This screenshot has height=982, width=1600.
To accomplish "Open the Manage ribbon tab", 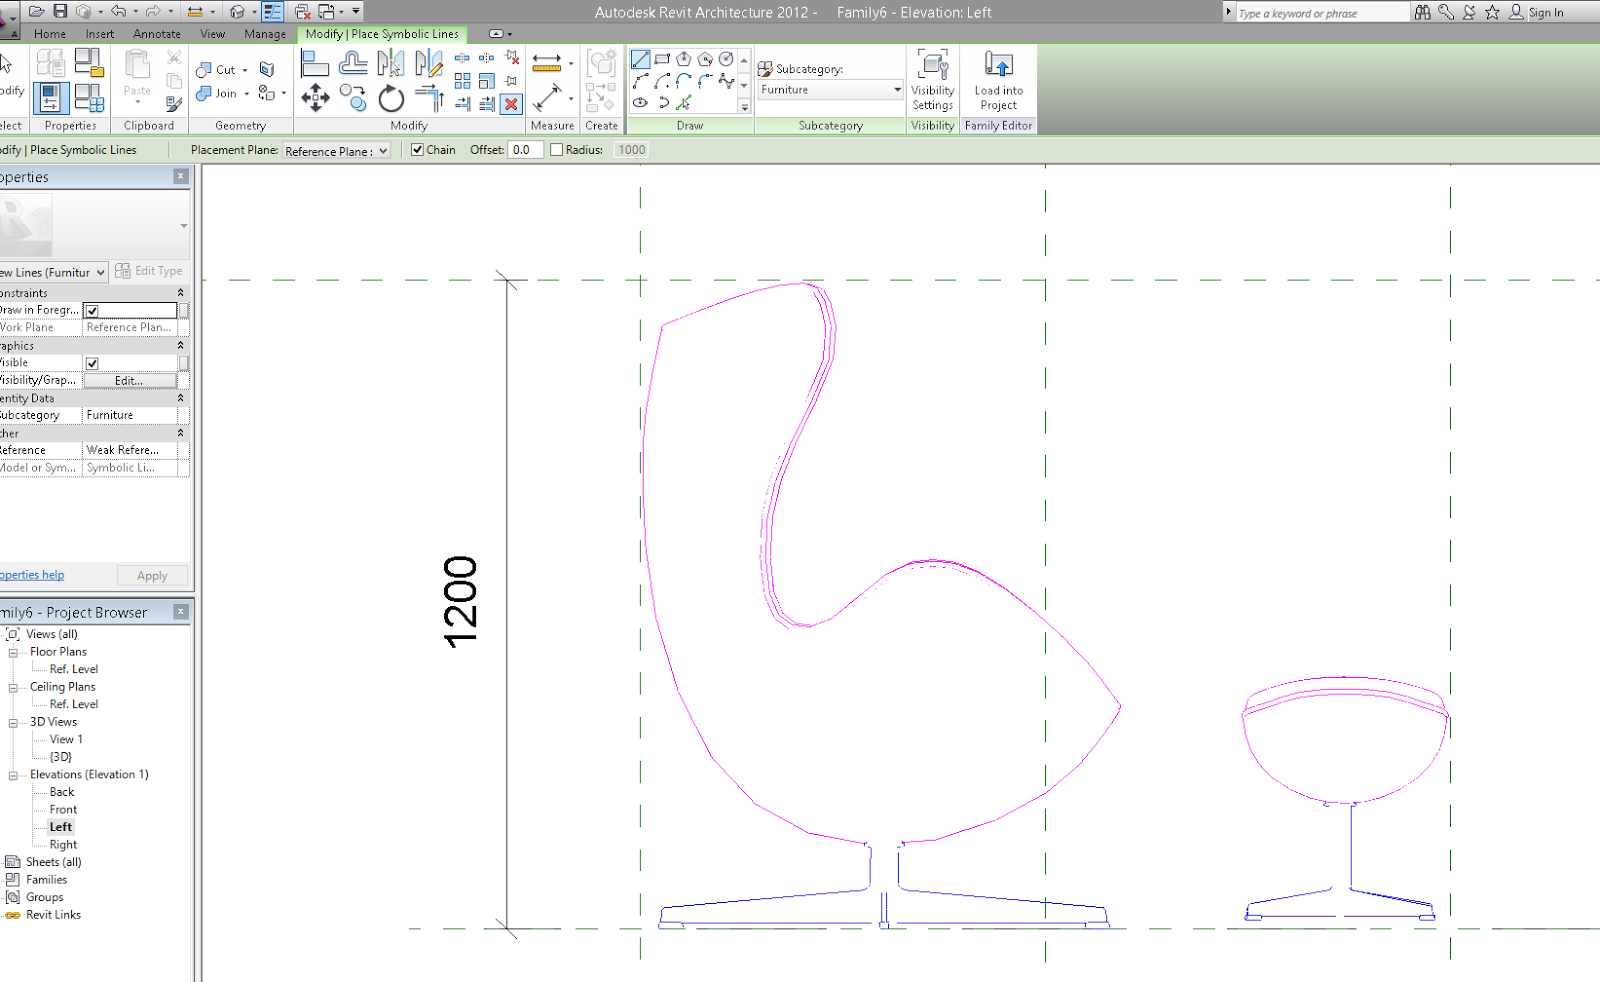I will tap(264, 33).
